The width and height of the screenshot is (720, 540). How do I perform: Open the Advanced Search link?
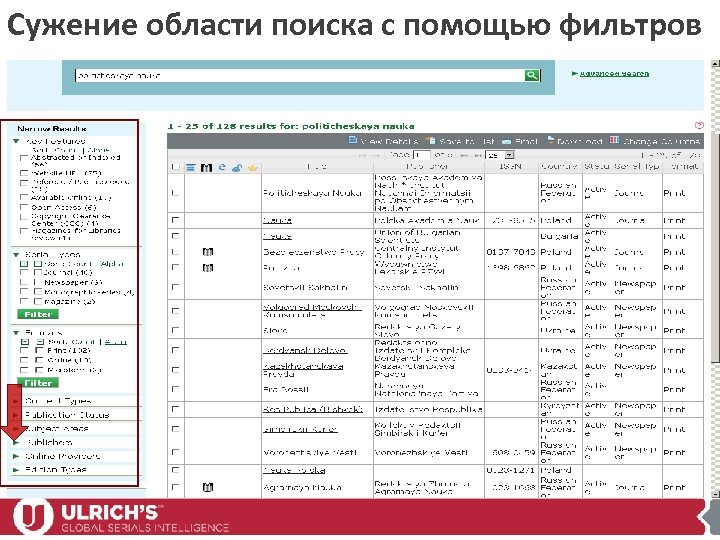614,73
